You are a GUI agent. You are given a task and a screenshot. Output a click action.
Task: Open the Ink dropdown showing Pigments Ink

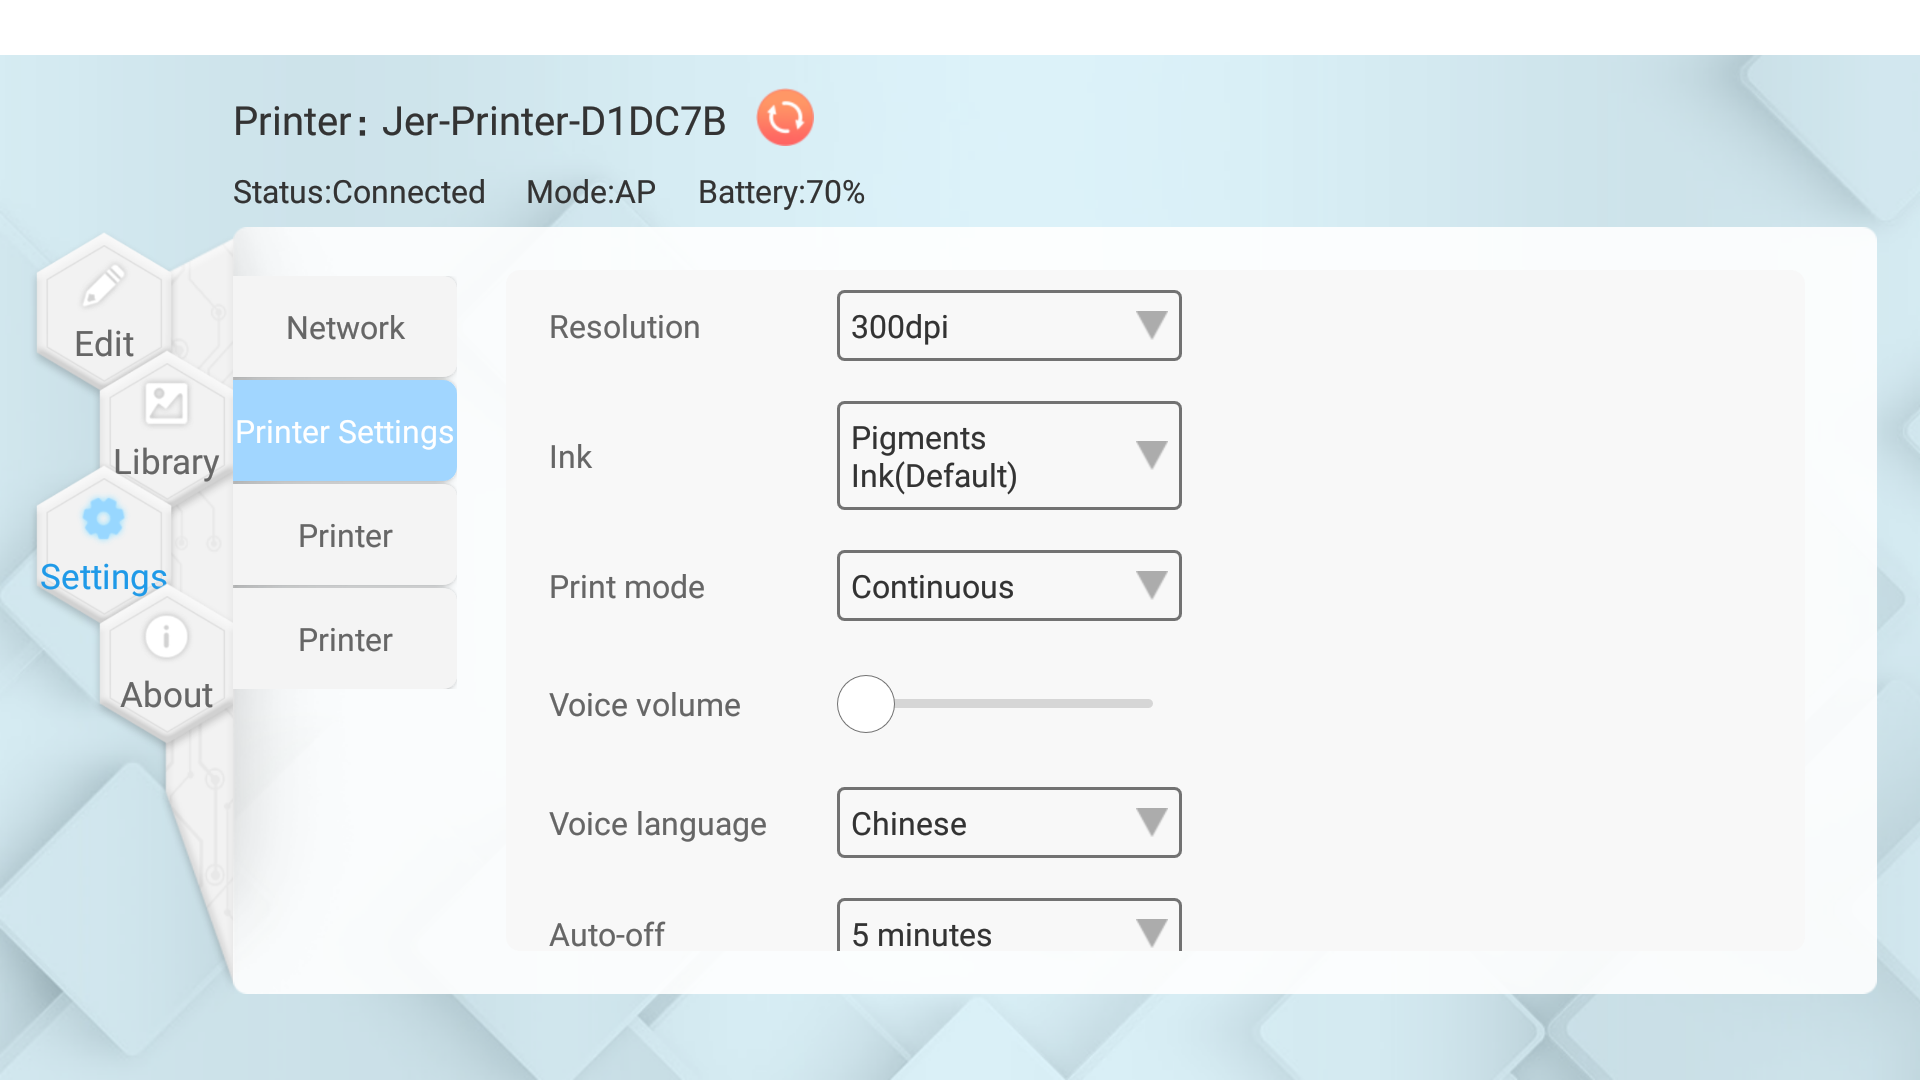coord(1008,456)
